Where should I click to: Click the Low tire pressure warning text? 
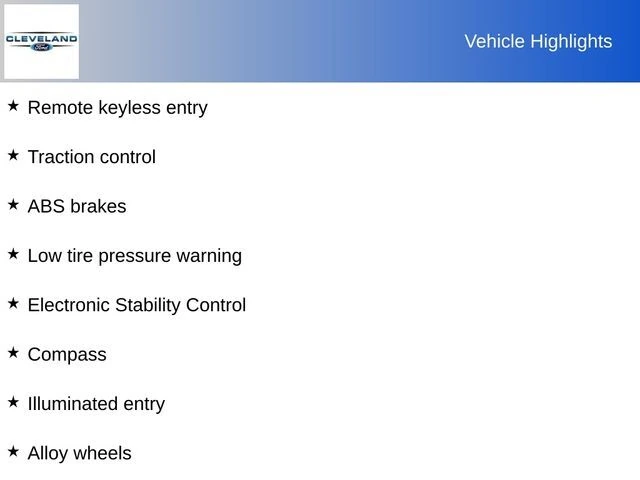click(x=134, y=255)
